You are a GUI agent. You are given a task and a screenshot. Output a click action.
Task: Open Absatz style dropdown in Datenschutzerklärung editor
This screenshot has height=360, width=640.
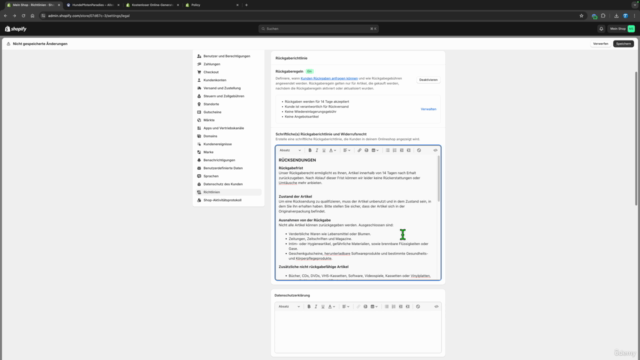(x=289, y=307)
